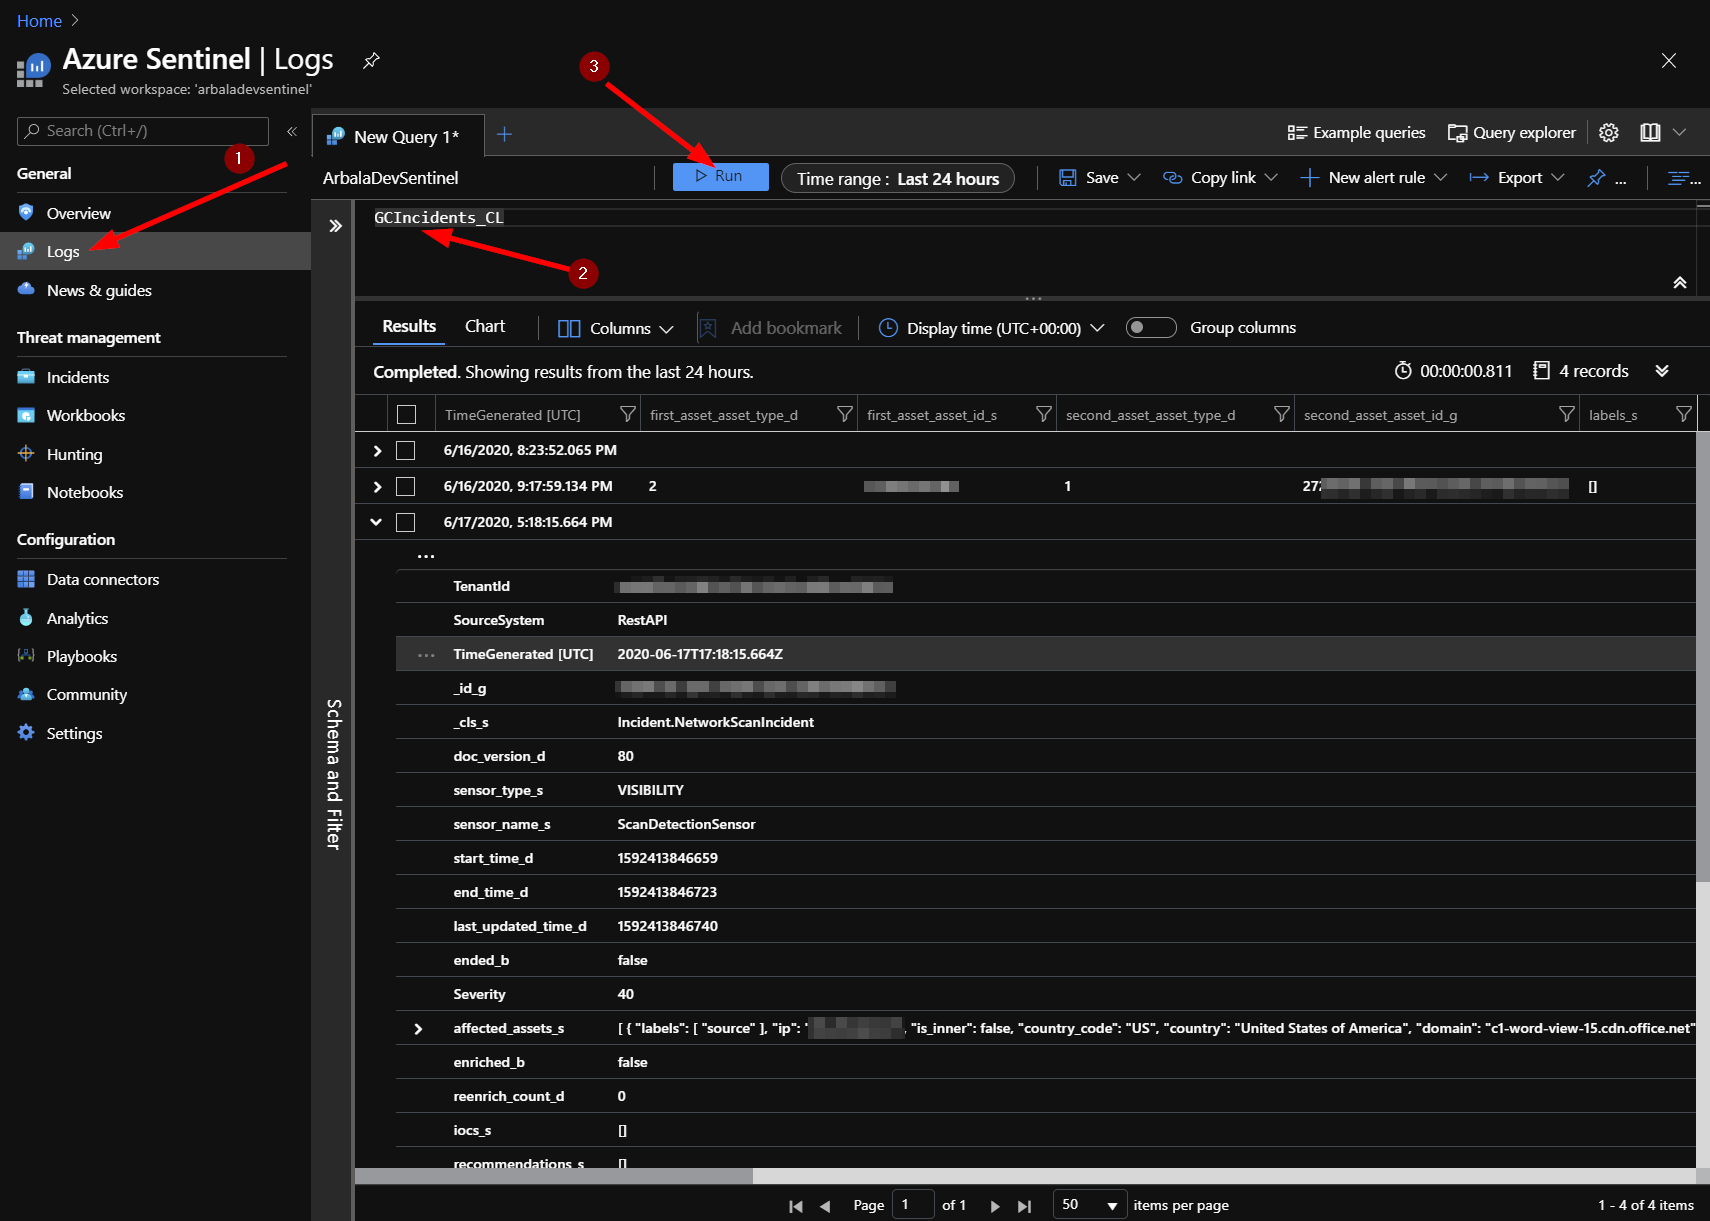Screen dimensions: 1710x1221
Task: Filter the labels_s column
Action: [1684, 414]
